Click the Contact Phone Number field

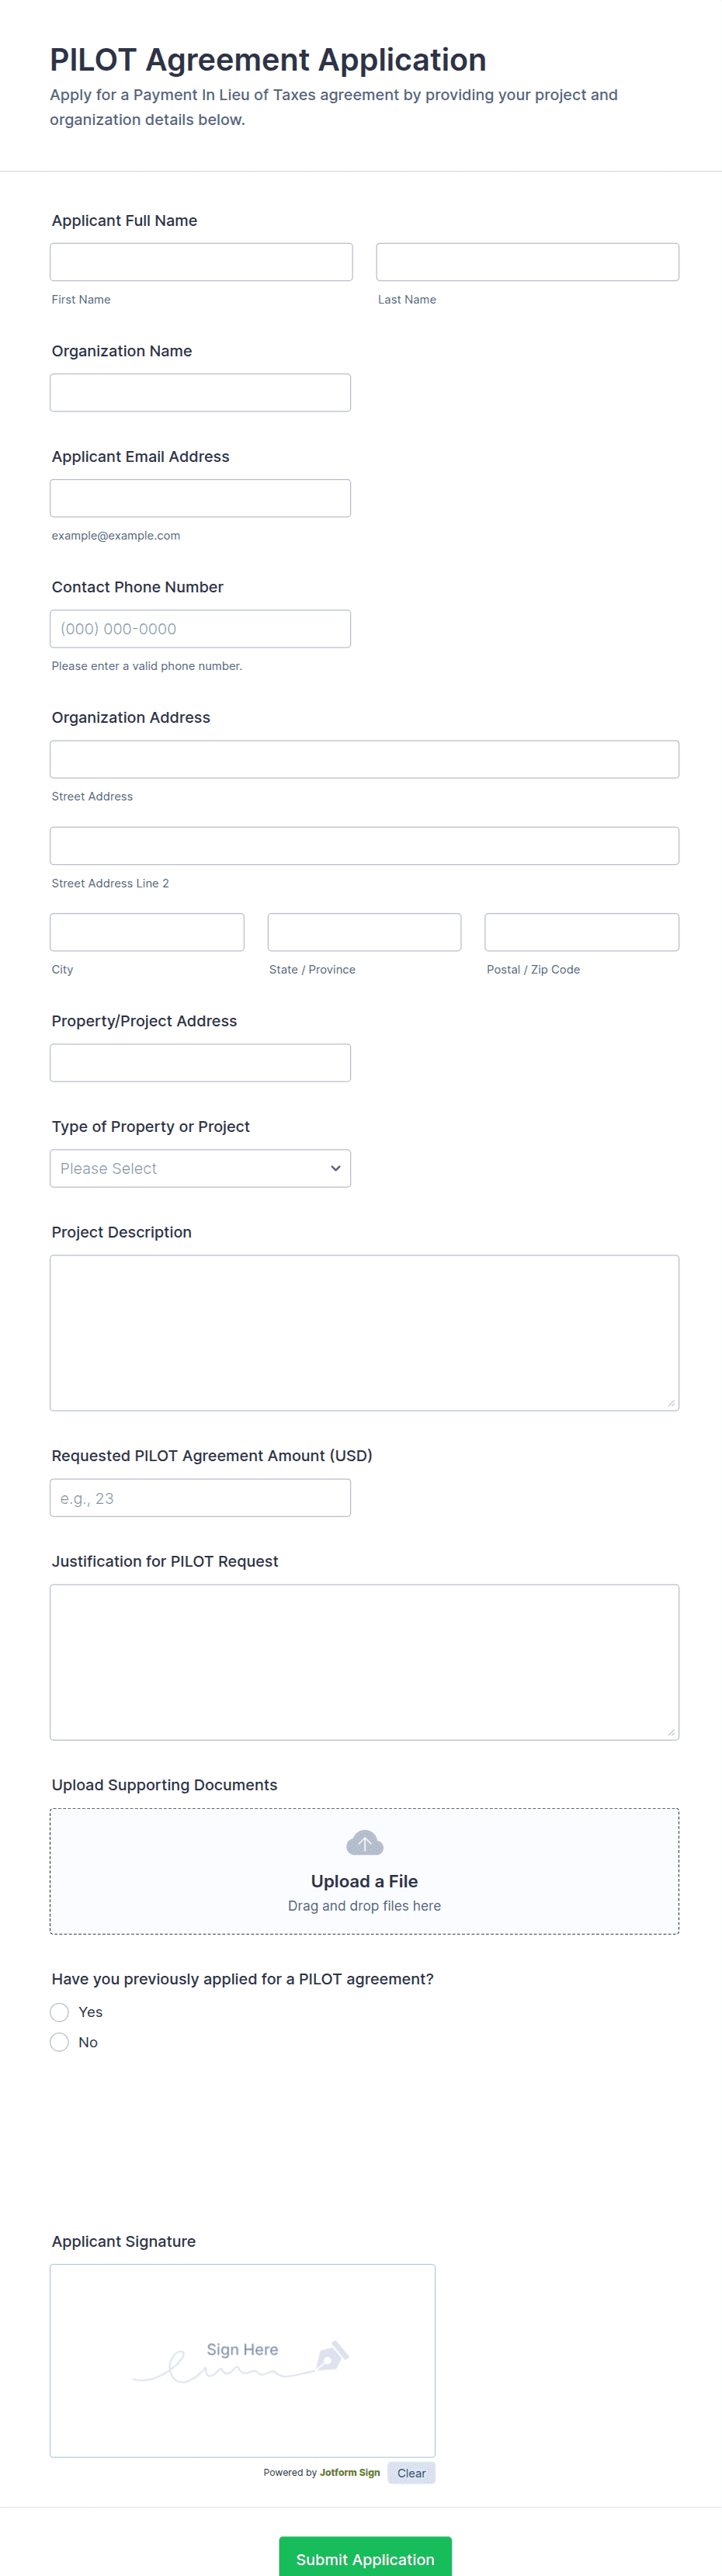click(x=200, y=629)
